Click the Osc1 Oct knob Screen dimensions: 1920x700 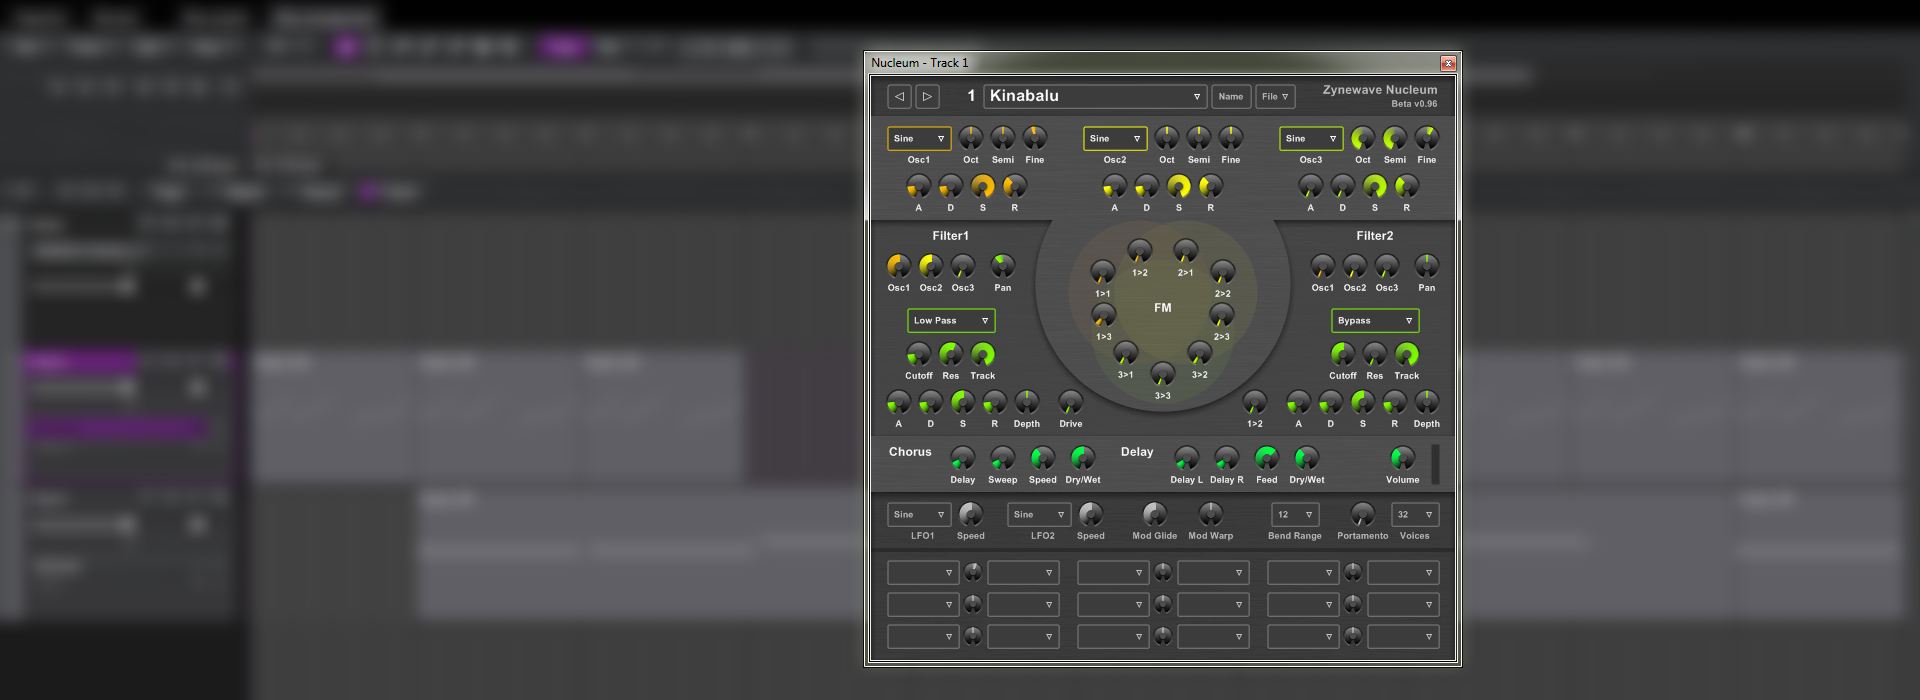point(970,138)
